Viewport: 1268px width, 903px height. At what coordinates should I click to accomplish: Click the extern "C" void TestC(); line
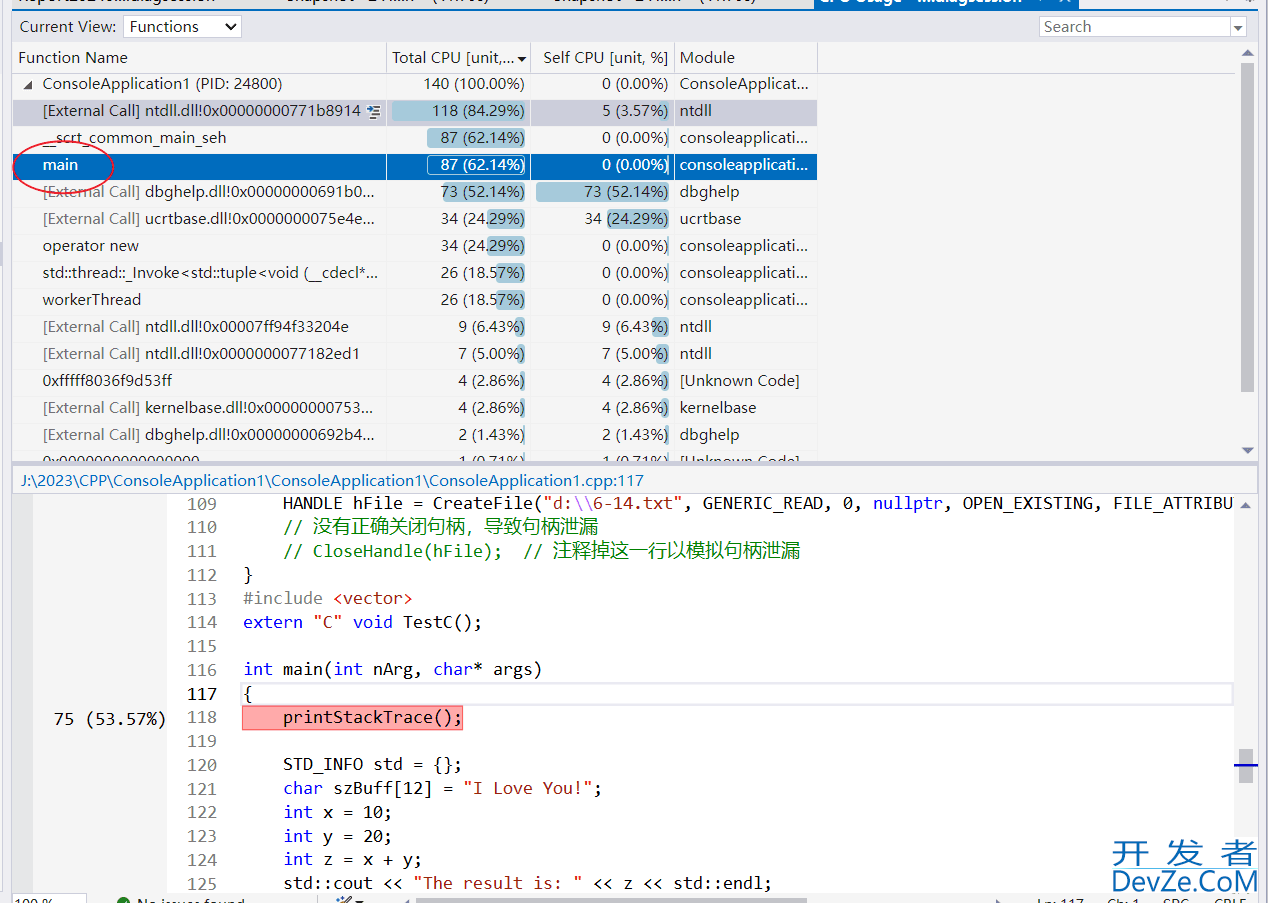tap(362, 622)
